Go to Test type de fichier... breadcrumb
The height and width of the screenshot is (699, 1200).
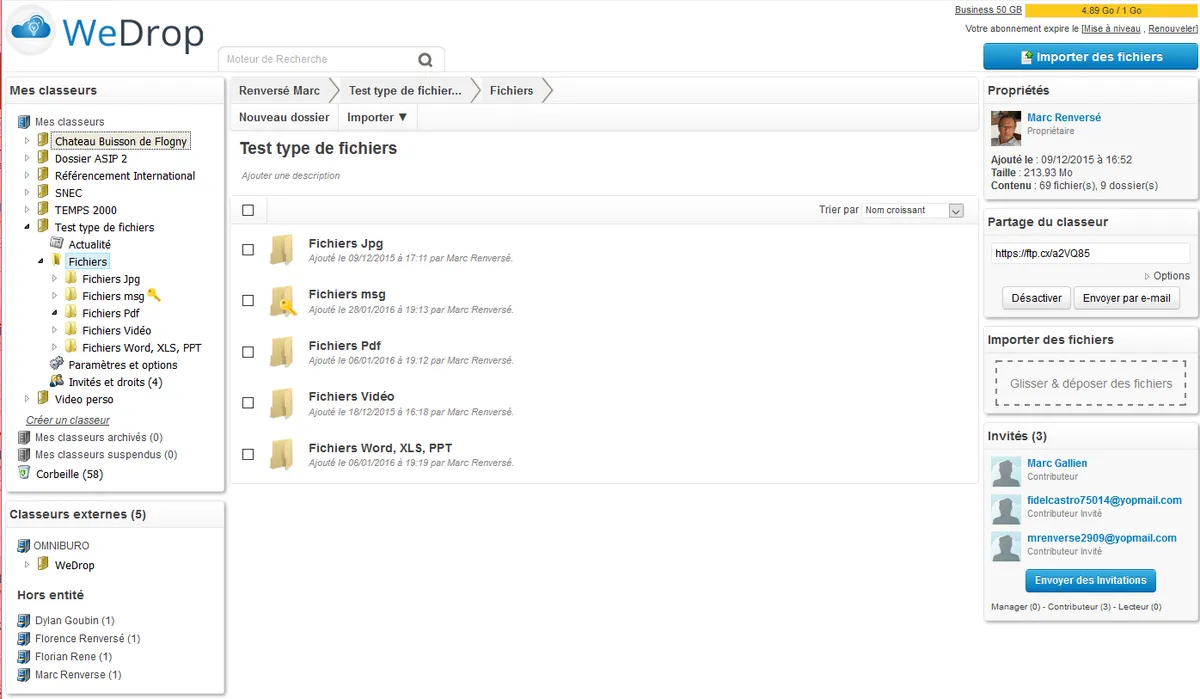coord(405,90)
